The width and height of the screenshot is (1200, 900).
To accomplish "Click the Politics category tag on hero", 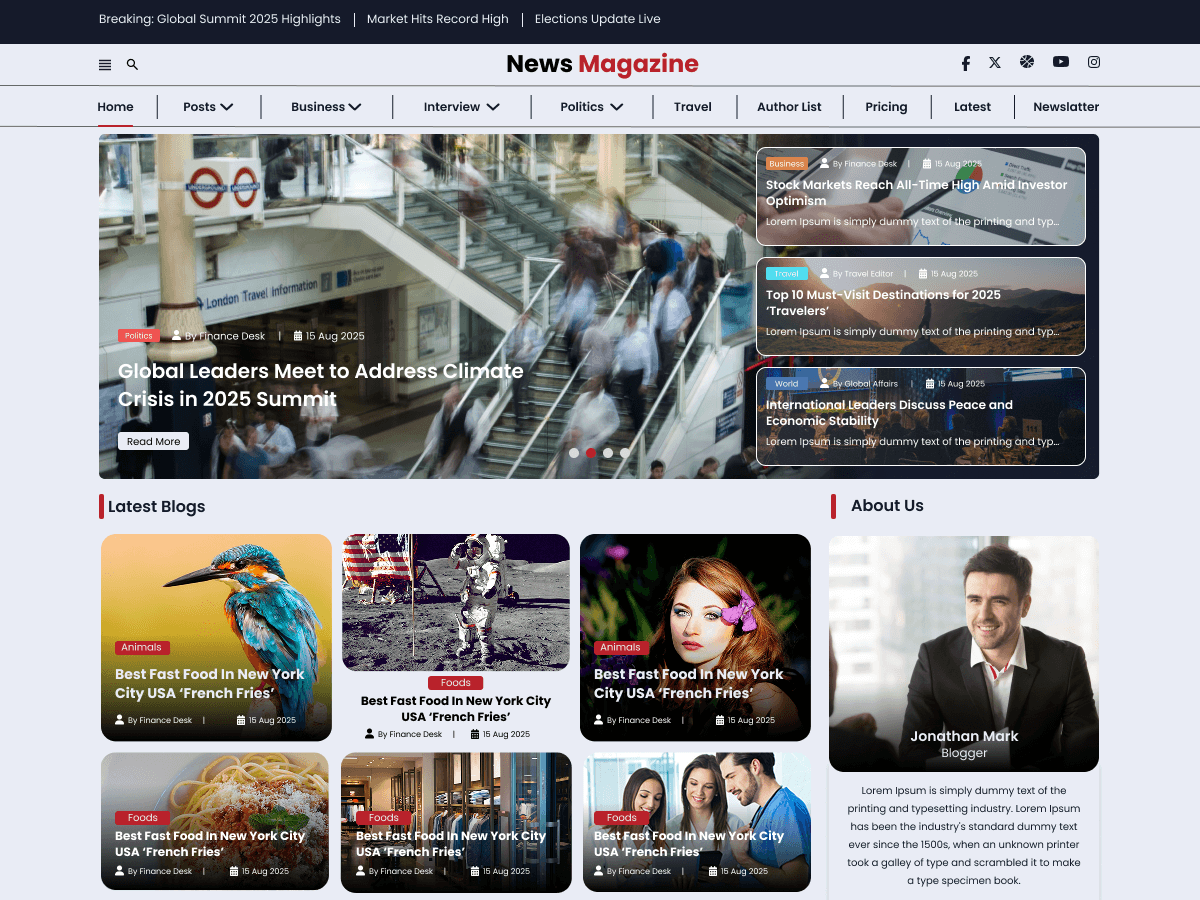I will click(x=139, y=336).
